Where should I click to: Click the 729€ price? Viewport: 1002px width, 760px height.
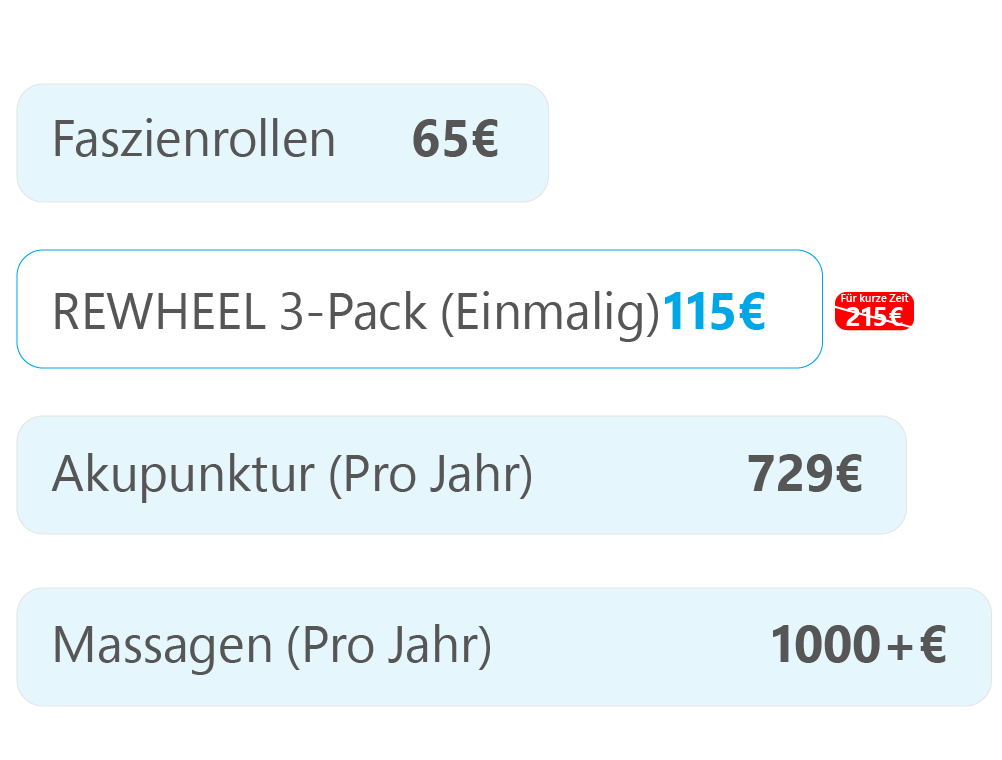[x=804, y=474]
